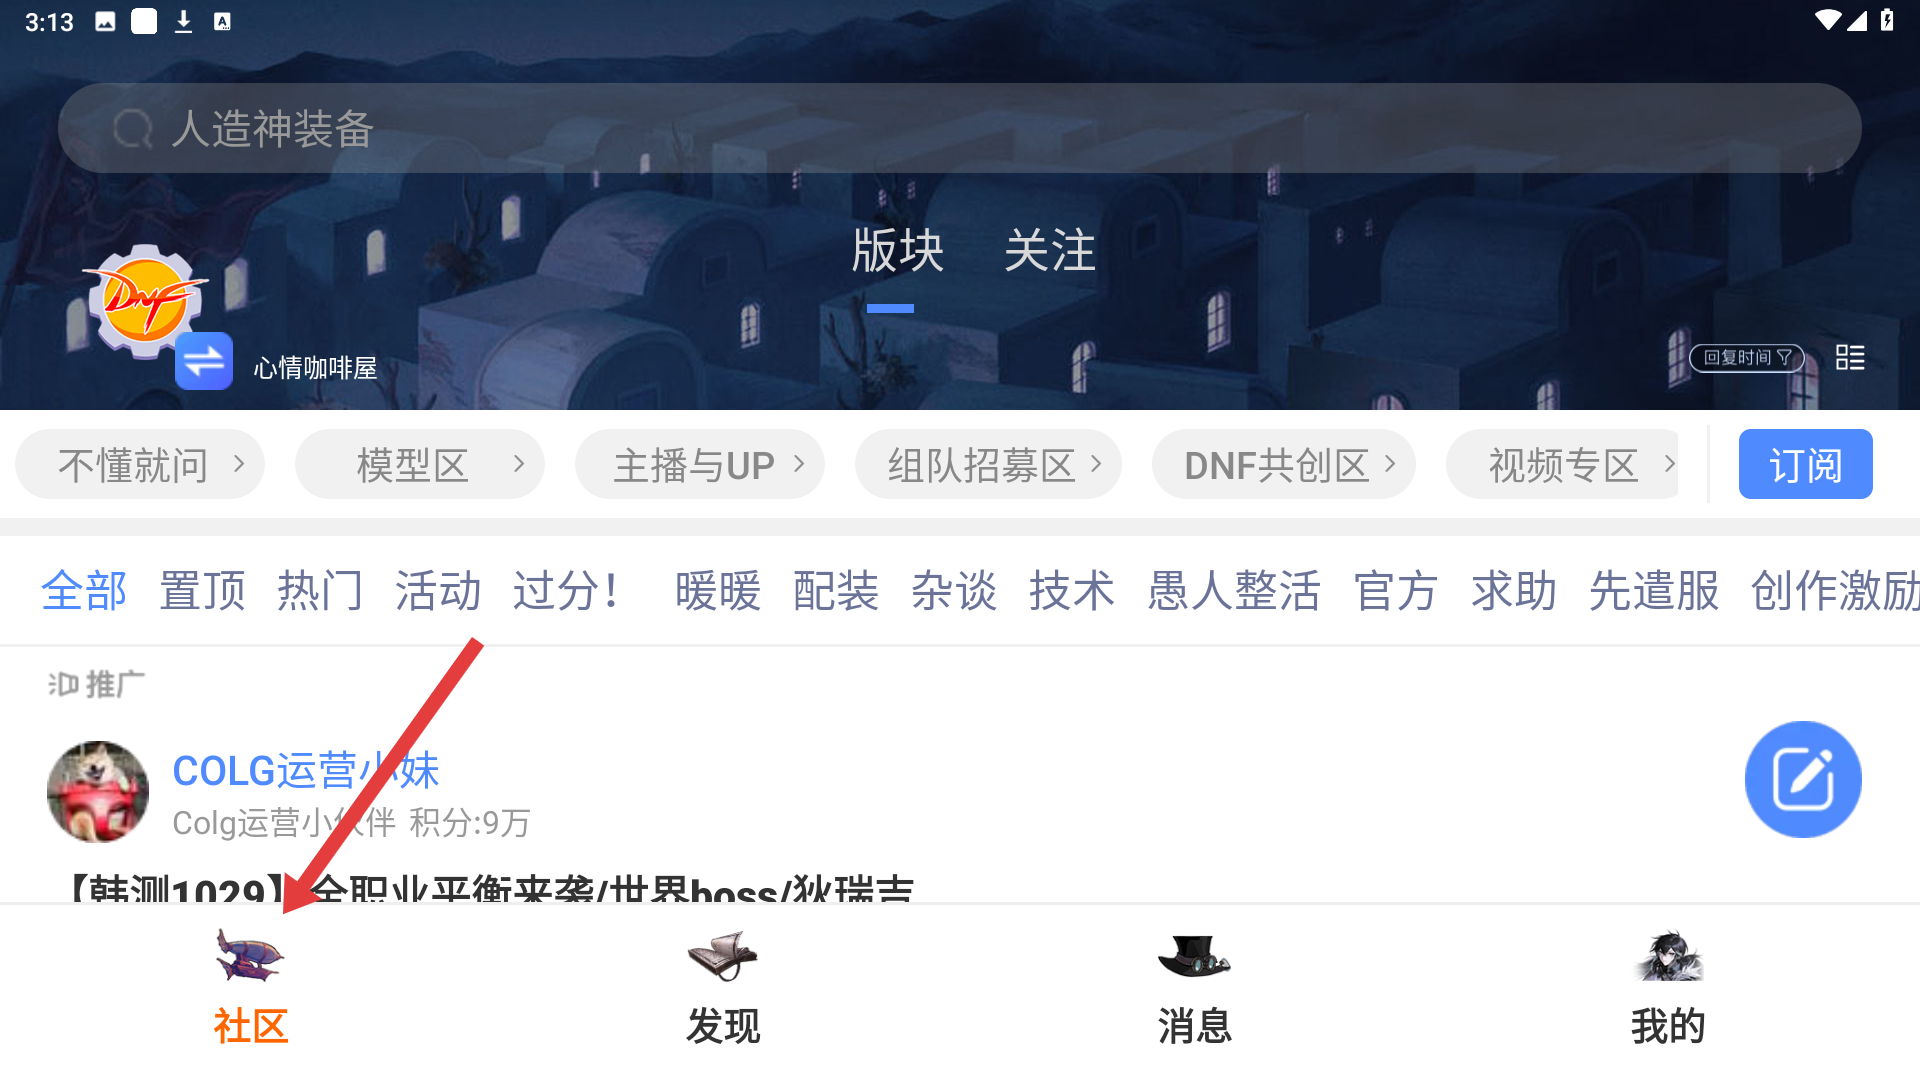Viewport: 1920px width, 1080px height.
Task: Open the 消息 messages hat icon
Action: tap(1194, 957)
